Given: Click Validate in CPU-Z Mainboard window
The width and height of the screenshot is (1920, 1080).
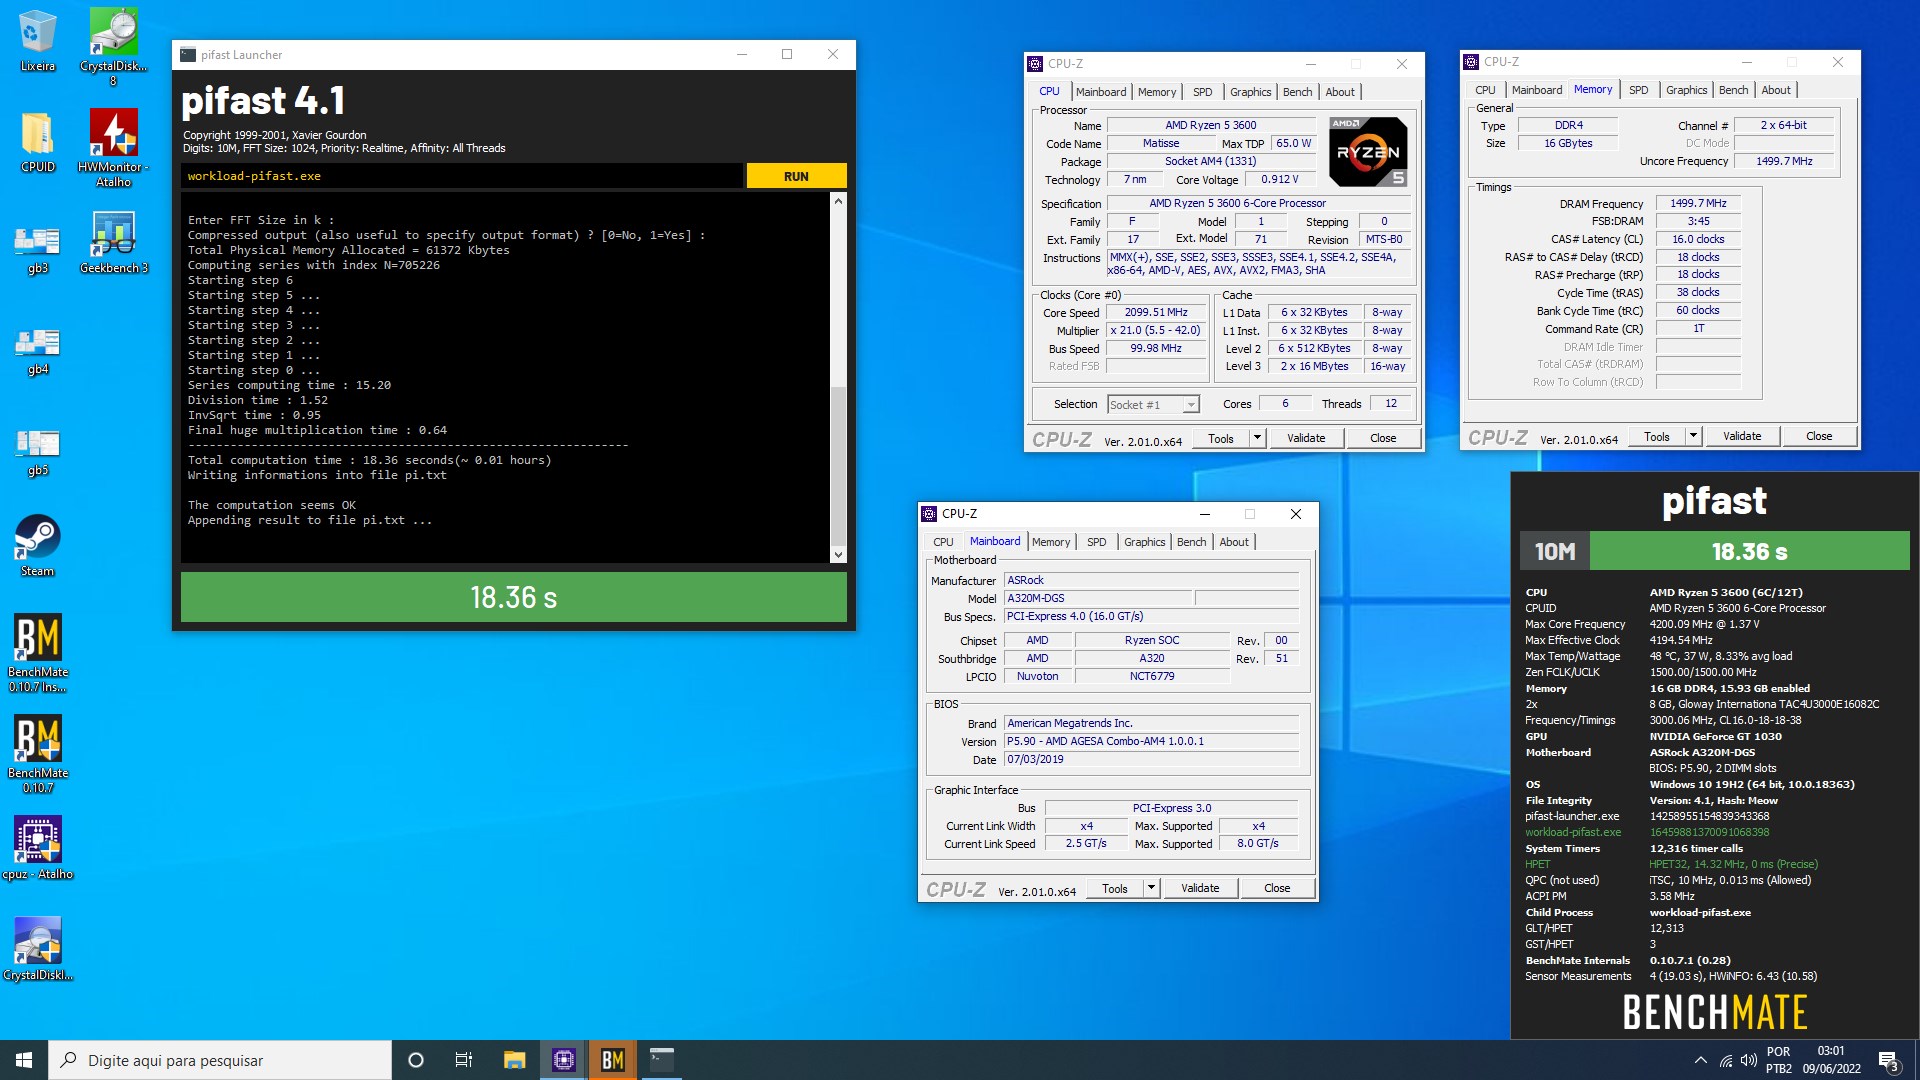Looking at the screenshot, I should click(x=1200, y=888).
